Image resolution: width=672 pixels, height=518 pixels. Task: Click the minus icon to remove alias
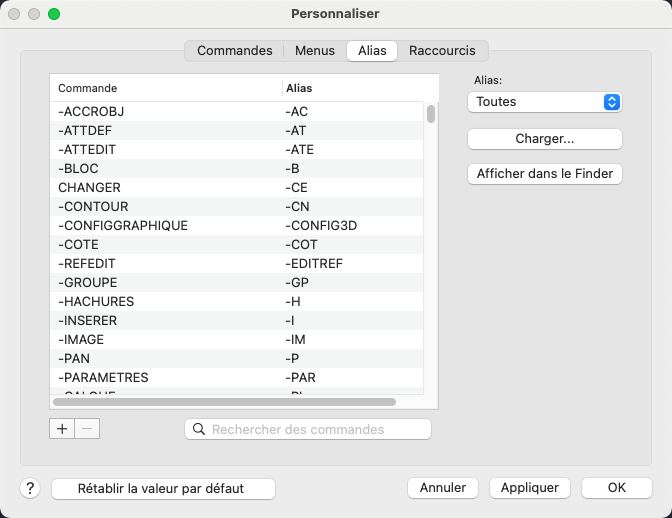tap(87, 429)
